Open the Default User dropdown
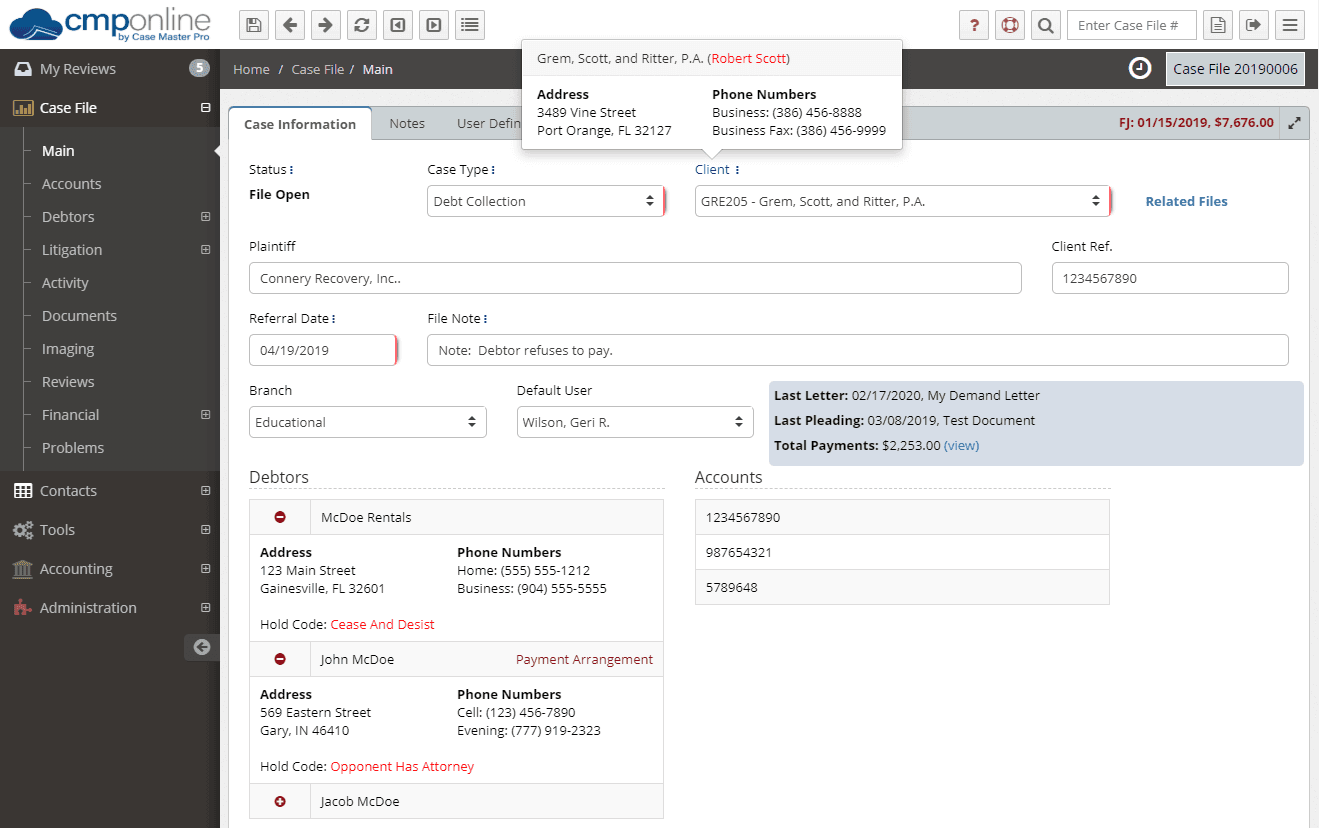1319x828 pixels. [634, 422]
